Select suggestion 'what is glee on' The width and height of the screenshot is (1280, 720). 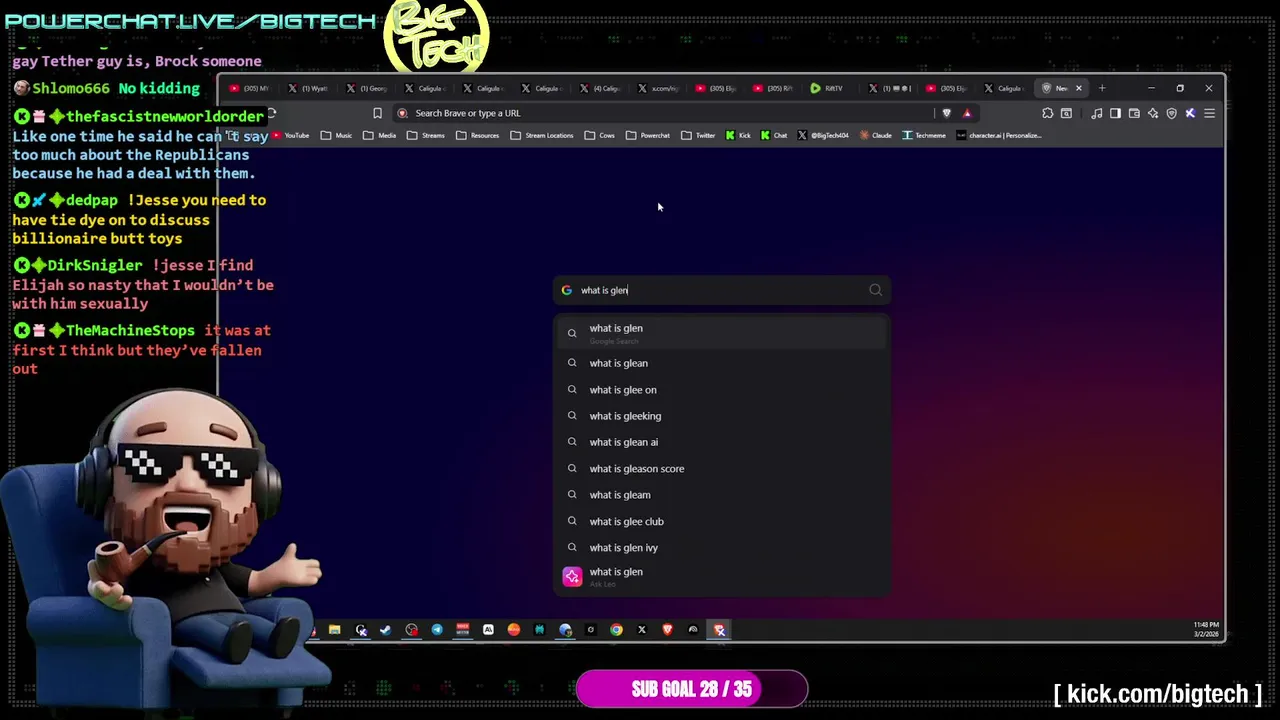click(x=722, y=390)
